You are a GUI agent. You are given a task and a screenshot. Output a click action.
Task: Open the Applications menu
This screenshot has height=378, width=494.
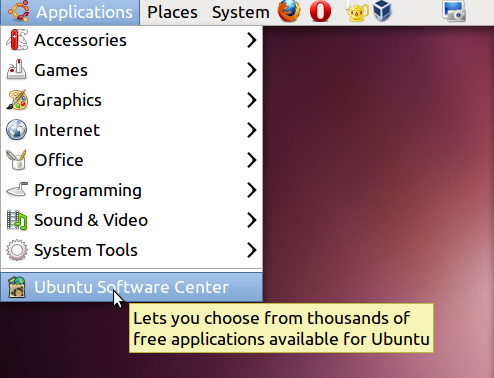tap(70, 12)
